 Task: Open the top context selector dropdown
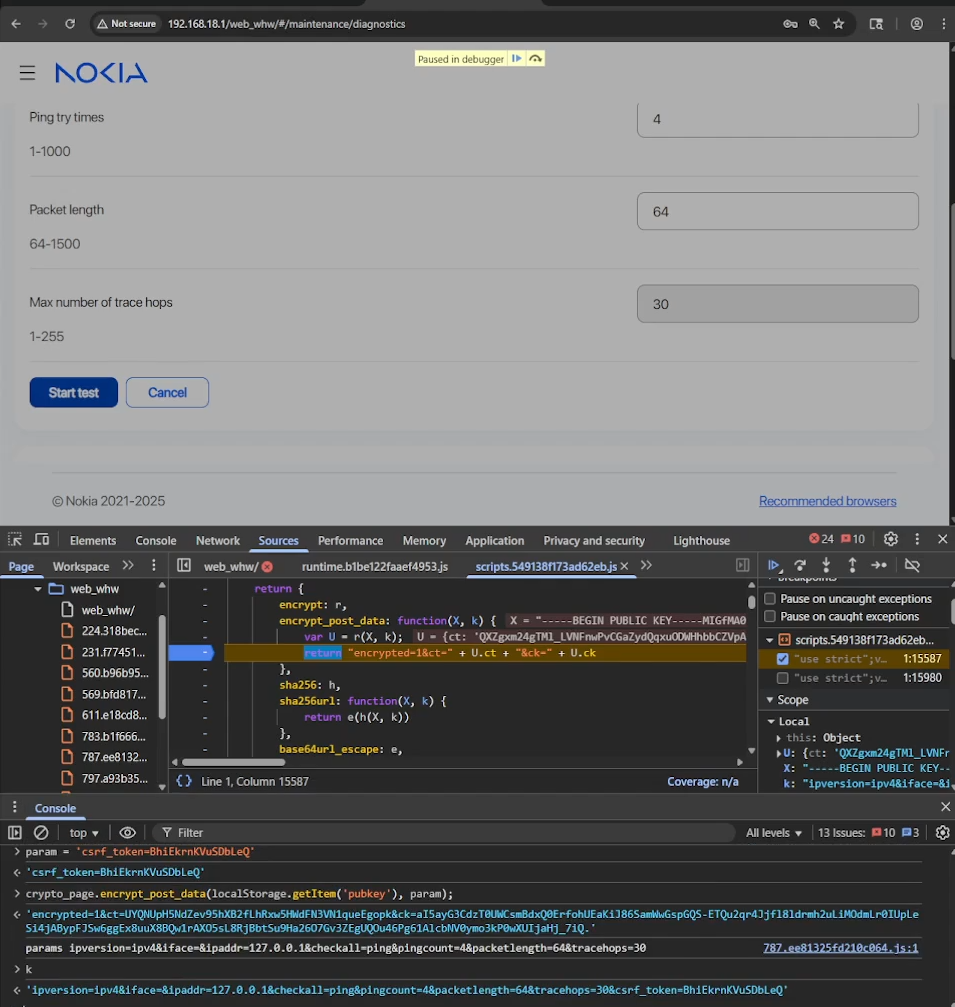pyautogui.click(x=84, y=833)
